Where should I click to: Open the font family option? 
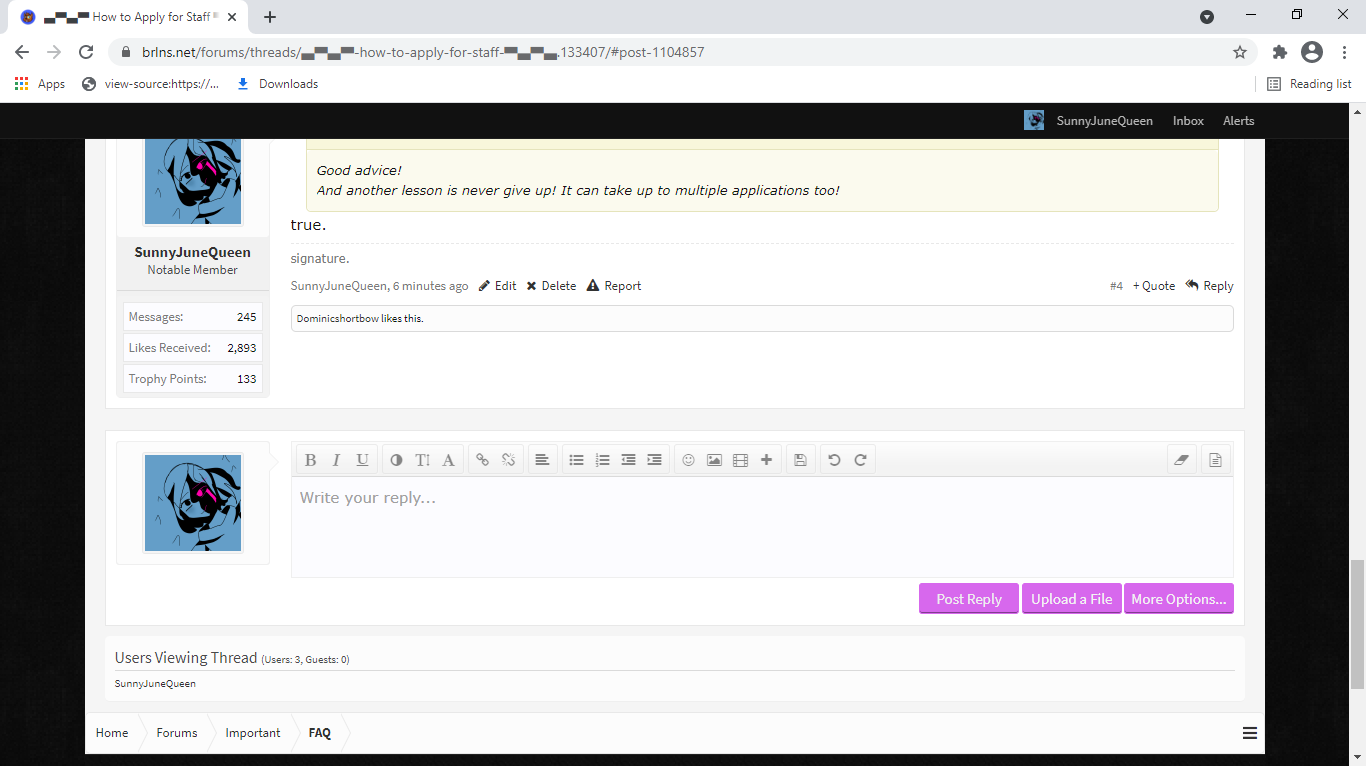point(448,460)
